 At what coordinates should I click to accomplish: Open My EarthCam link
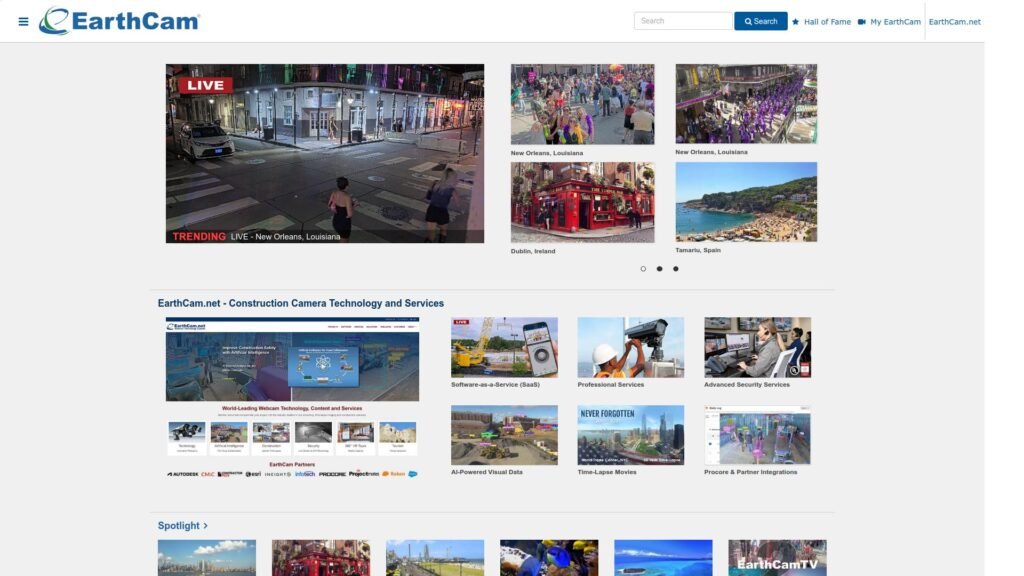click(895, 22)
